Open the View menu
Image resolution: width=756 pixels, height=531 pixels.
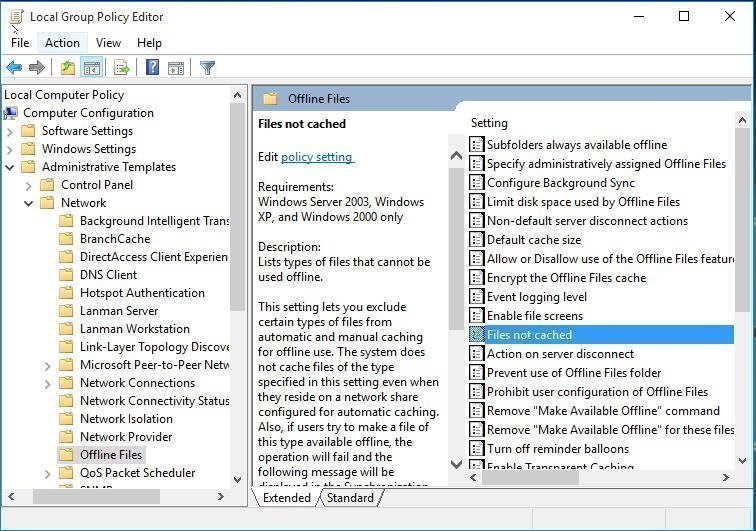pyautogui.click(x=108, y=43)
